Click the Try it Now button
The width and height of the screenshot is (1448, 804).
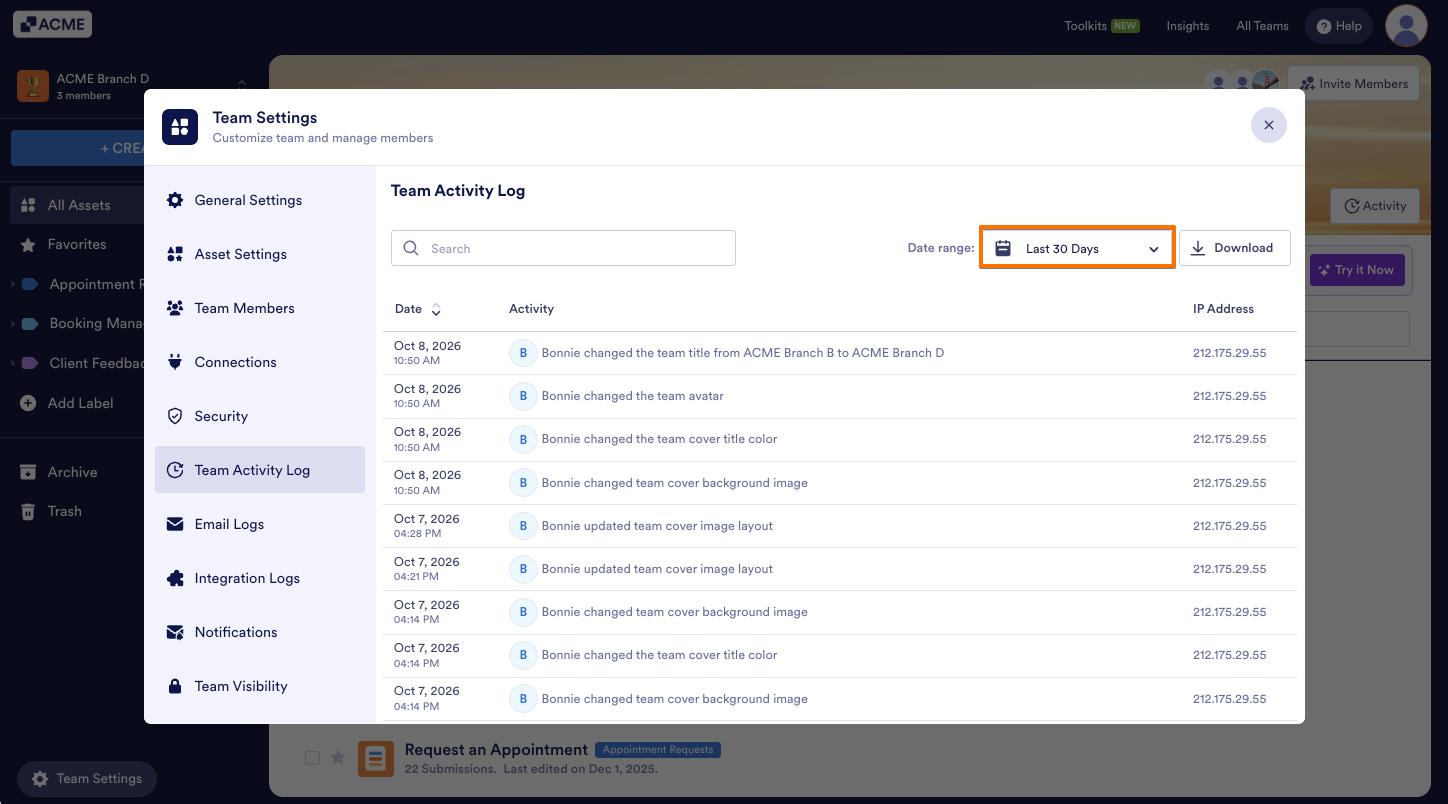pos(1356,270)
